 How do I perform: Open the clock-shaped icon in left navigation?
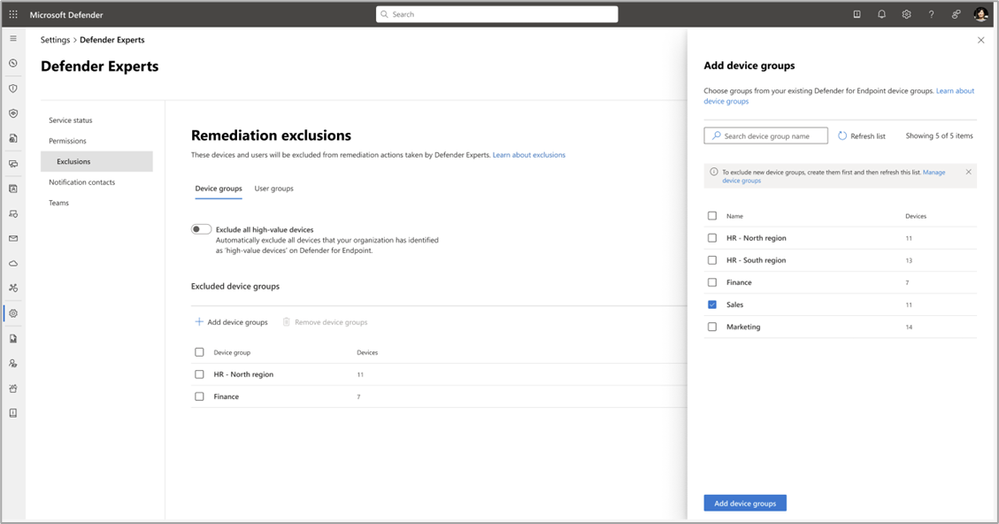point(13,63)
